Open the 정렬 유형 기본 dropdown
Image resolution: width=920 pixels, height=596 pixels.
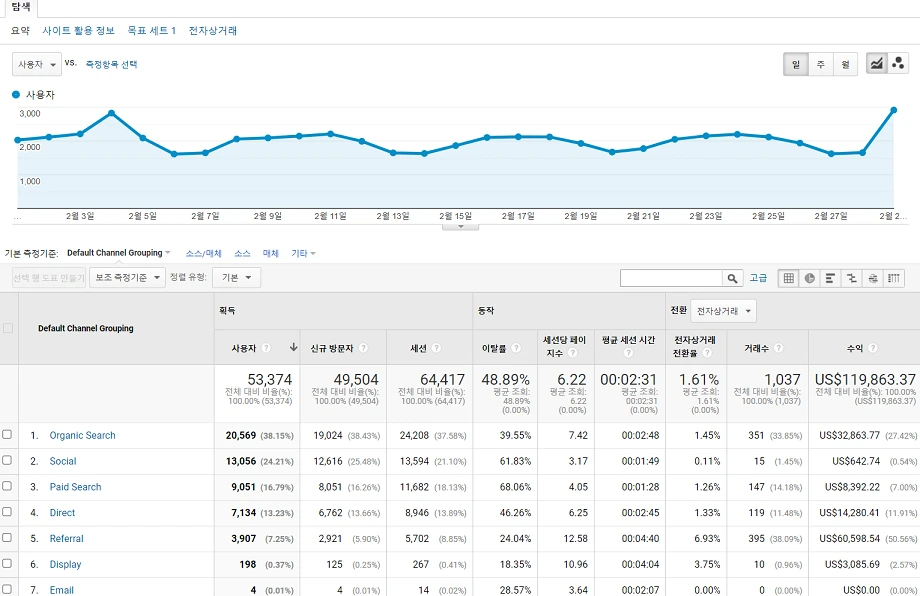236,277
